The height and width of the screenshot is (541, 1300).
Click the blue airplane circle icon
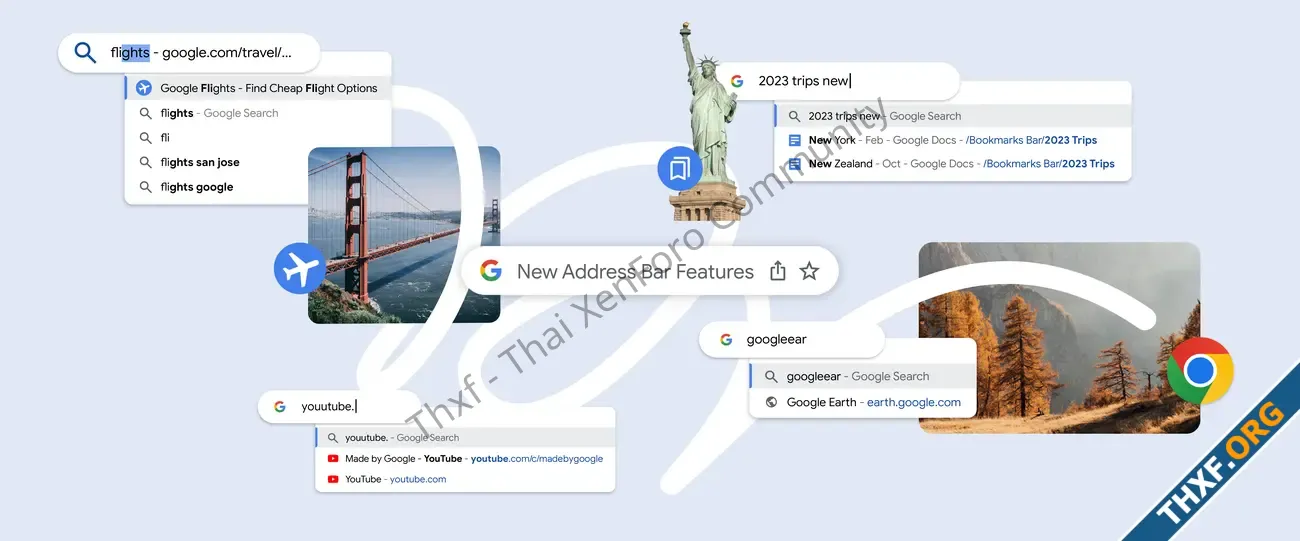(x=300, y=268)
